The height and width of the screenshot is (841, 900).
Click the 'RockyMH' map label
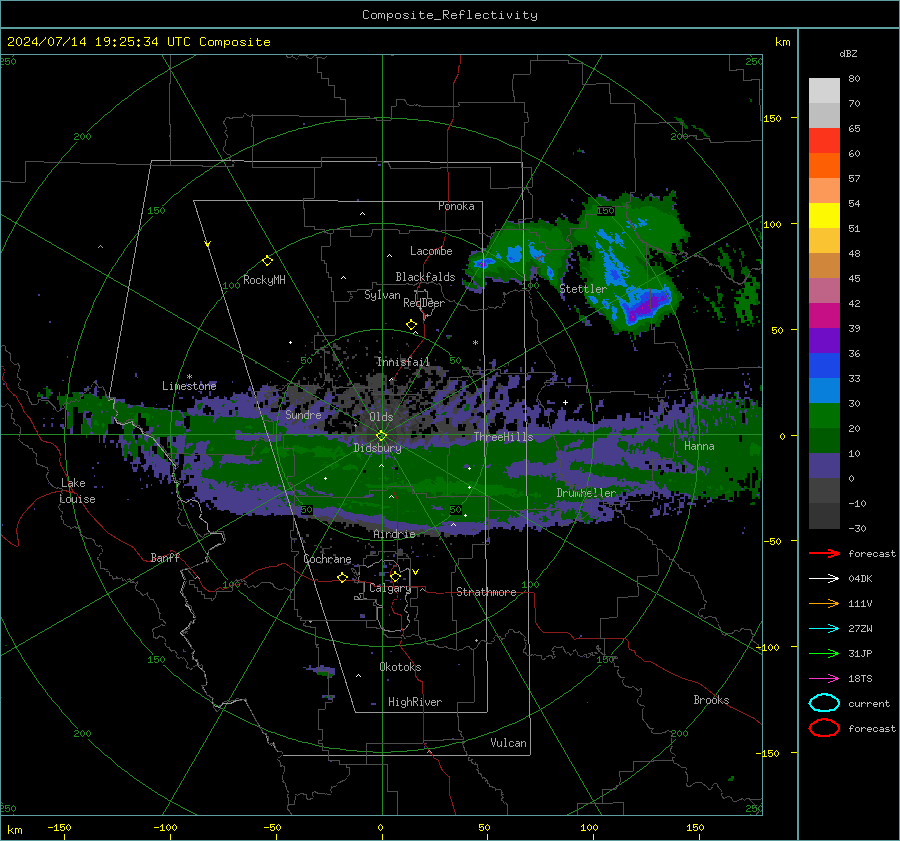(264, 280)
